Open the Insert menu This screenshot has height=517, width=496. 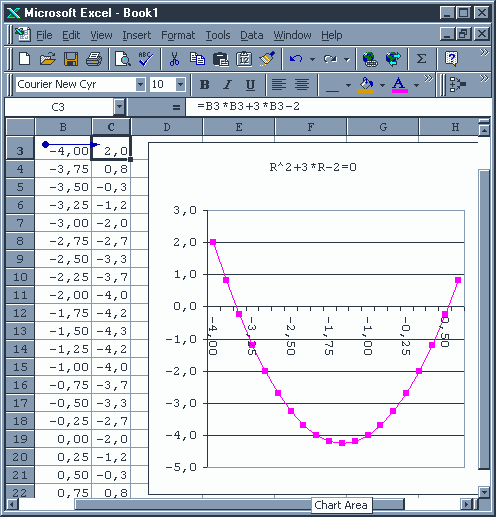click(x=137, y=35)
